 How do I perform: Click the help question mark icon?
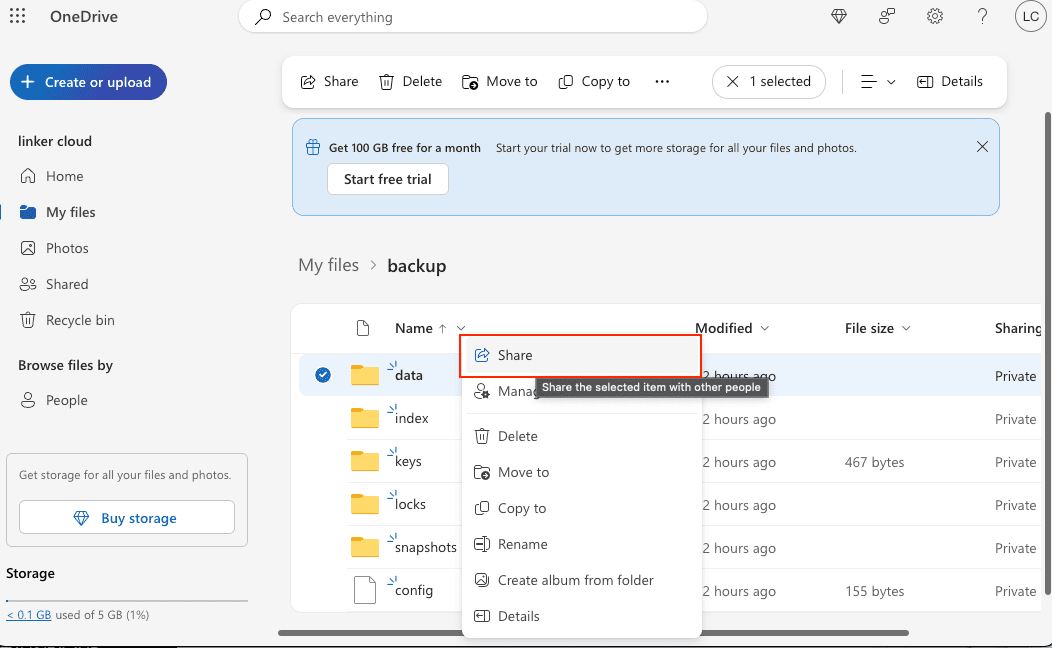point(982,16)
